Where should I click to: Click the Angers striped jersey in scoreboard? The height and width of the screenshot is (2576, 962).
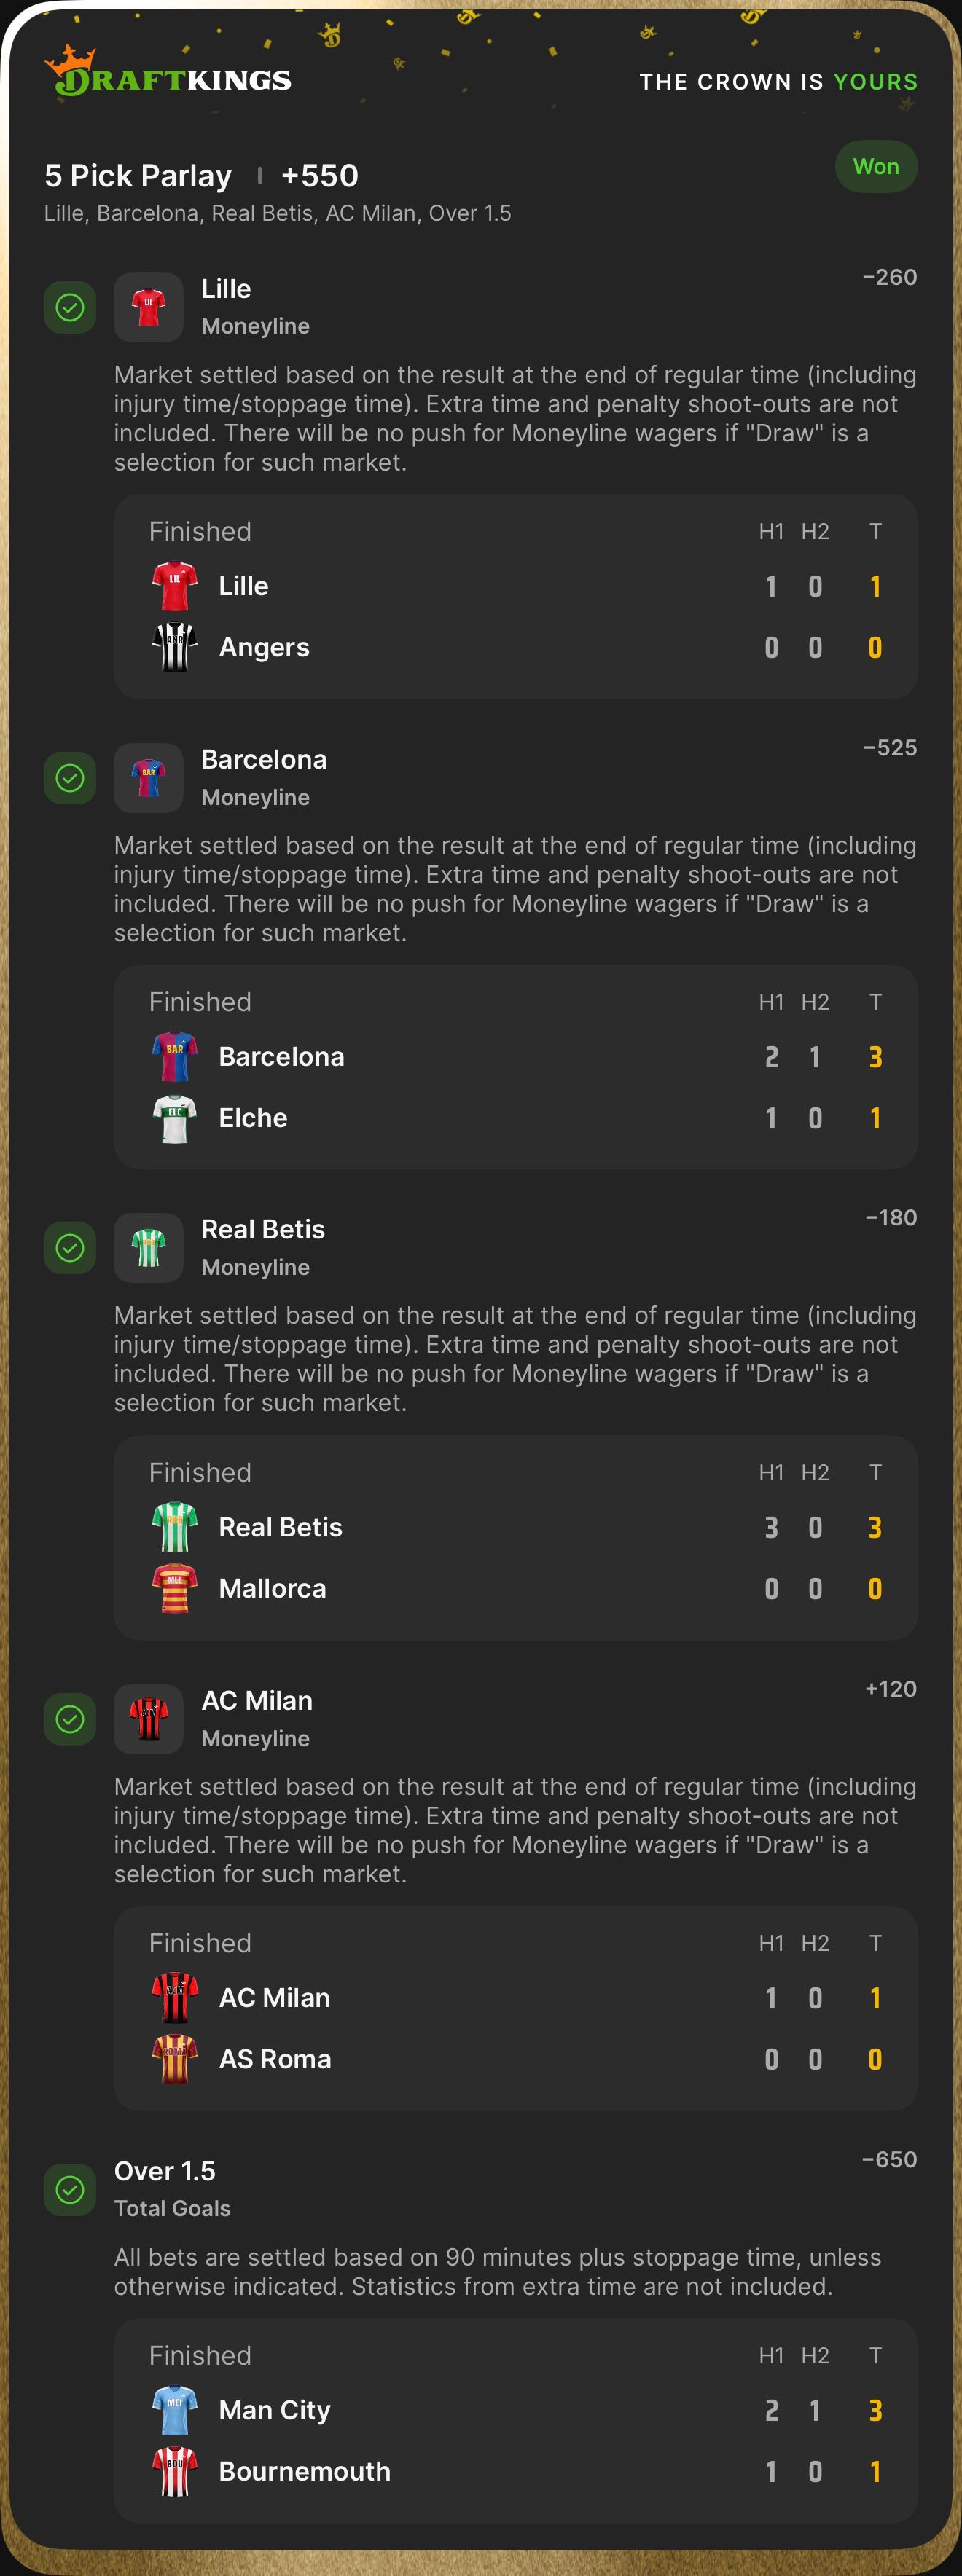pos(175,647)
